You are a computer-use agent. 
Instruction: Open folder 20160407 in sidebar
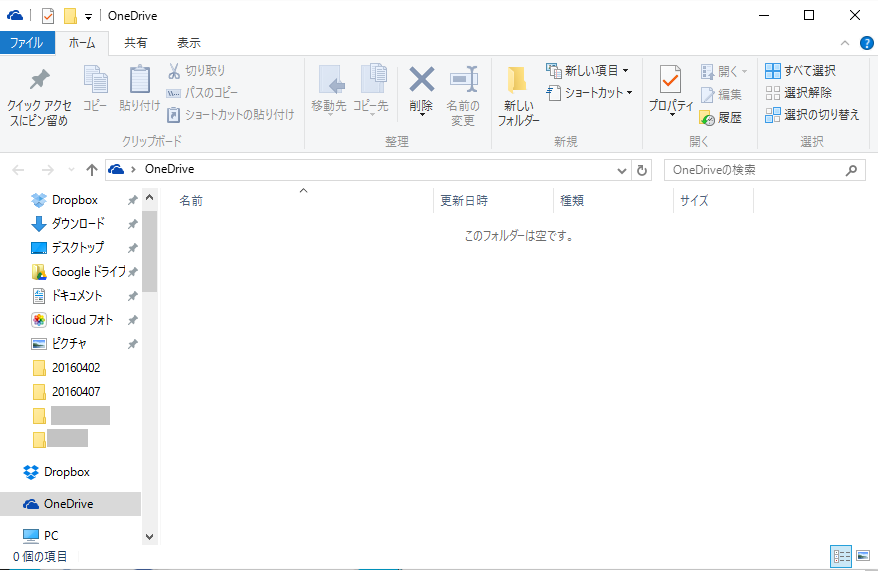point(76,392)
